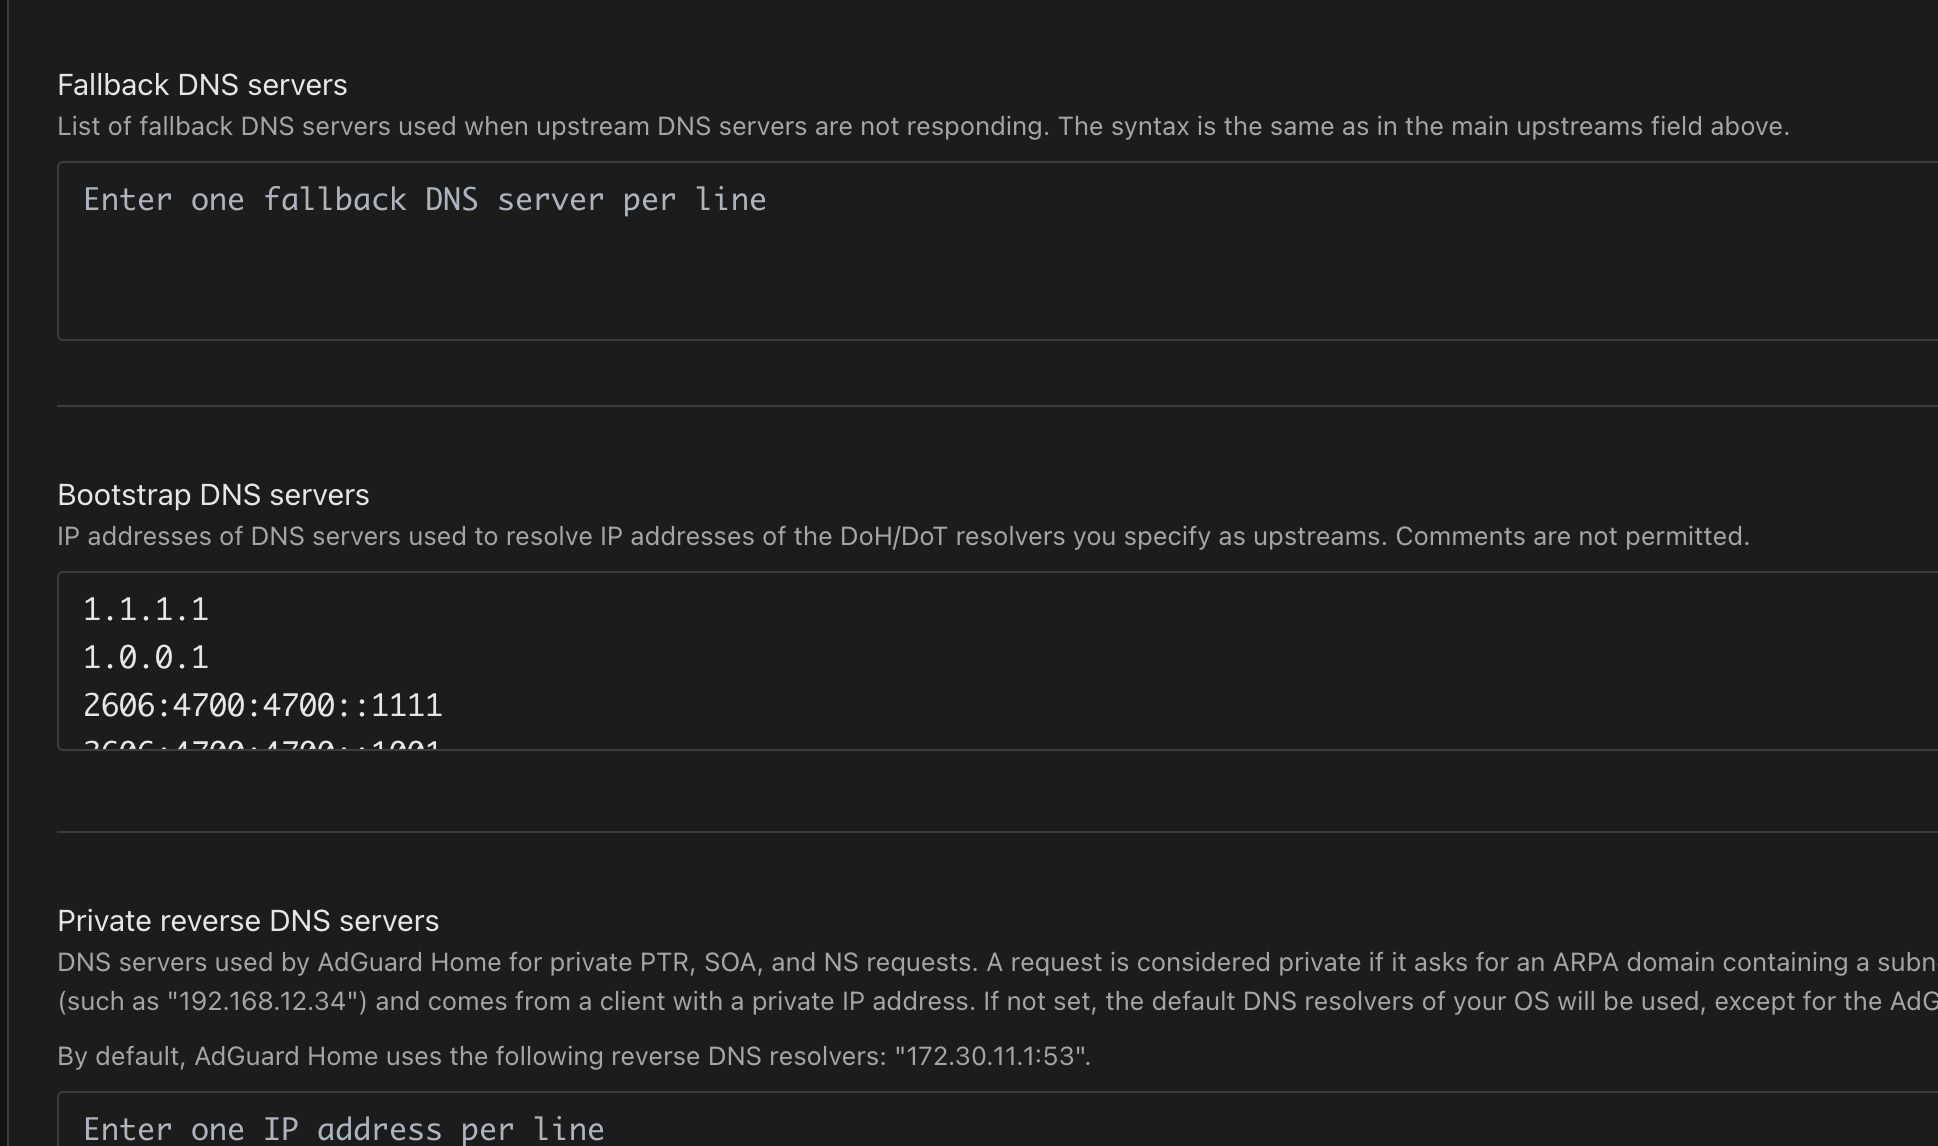Select the Fallback DNS servers heading

(x=202, y=85)
